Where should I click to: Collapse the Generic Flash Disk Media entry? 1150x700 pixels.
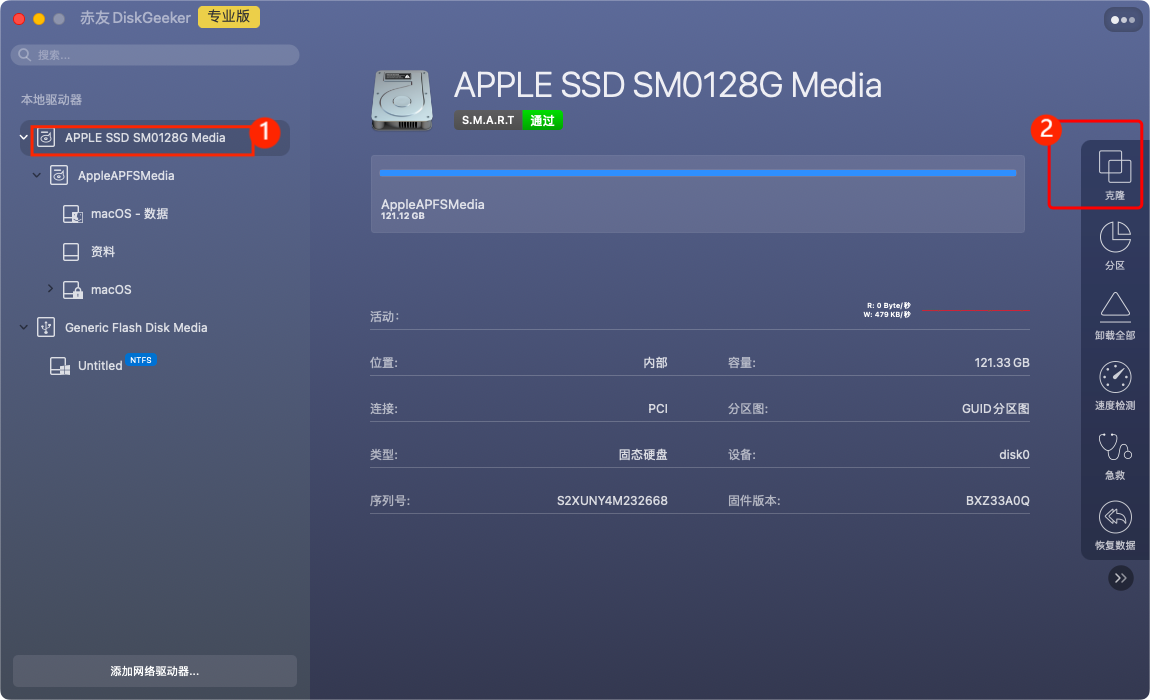(x=23, y=327)
